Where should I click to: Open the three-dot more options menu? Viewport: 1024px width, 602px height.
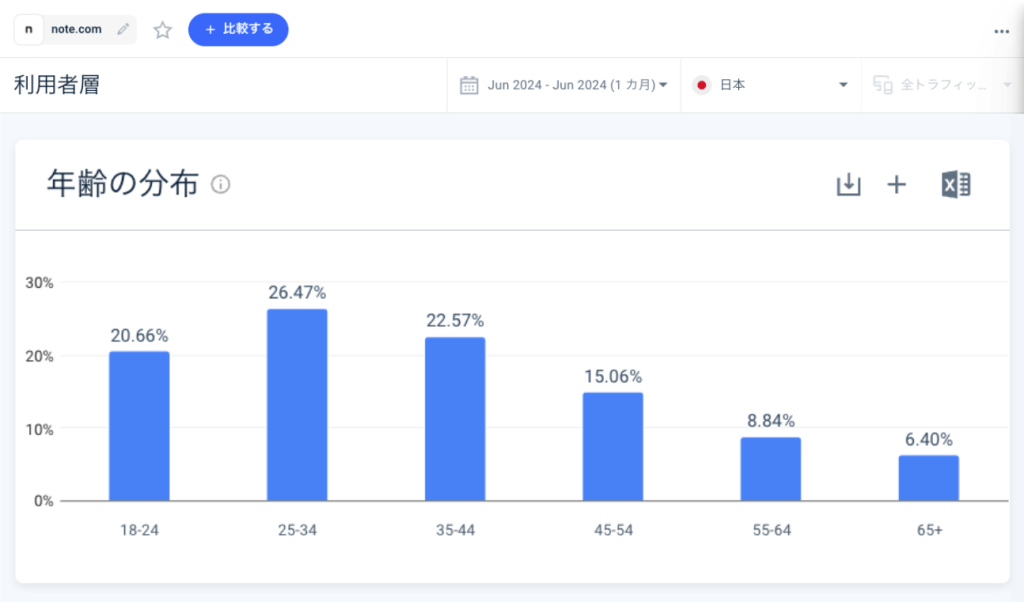(x=1001, y=31)
